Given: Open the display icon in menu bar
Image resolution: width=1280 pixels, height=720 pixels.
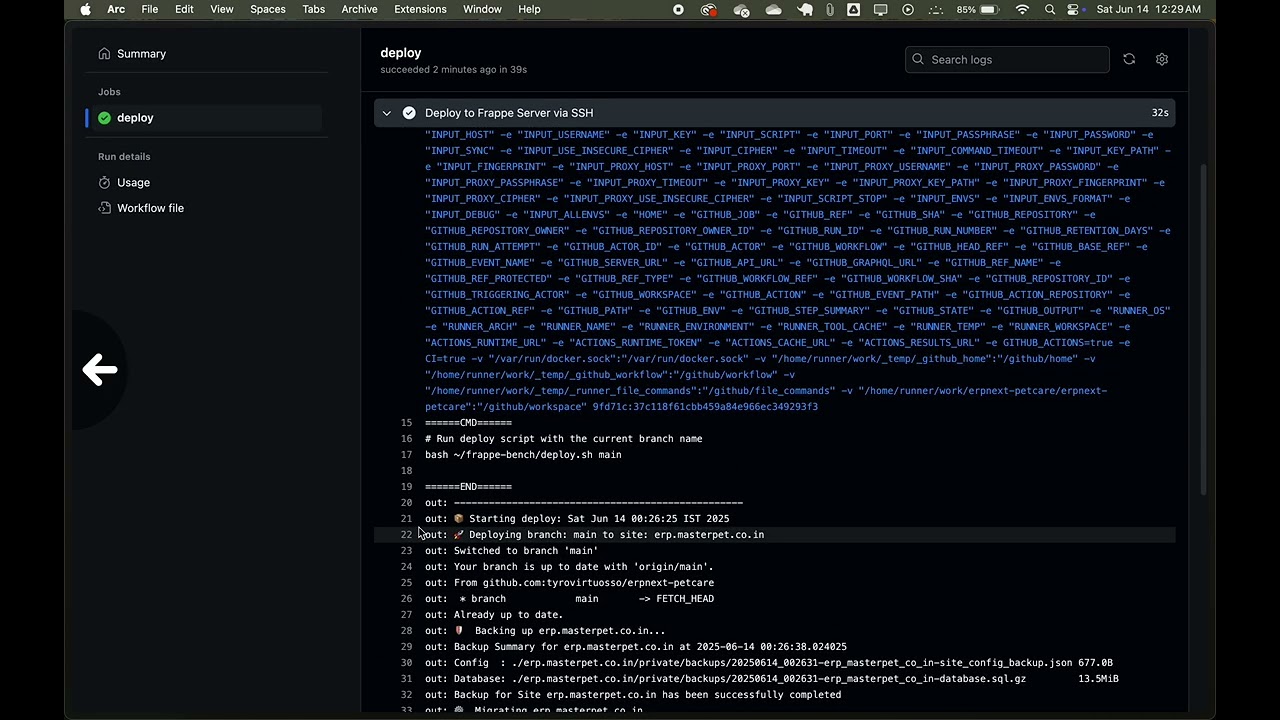Looking at the screenshot, I should (880, 9).
